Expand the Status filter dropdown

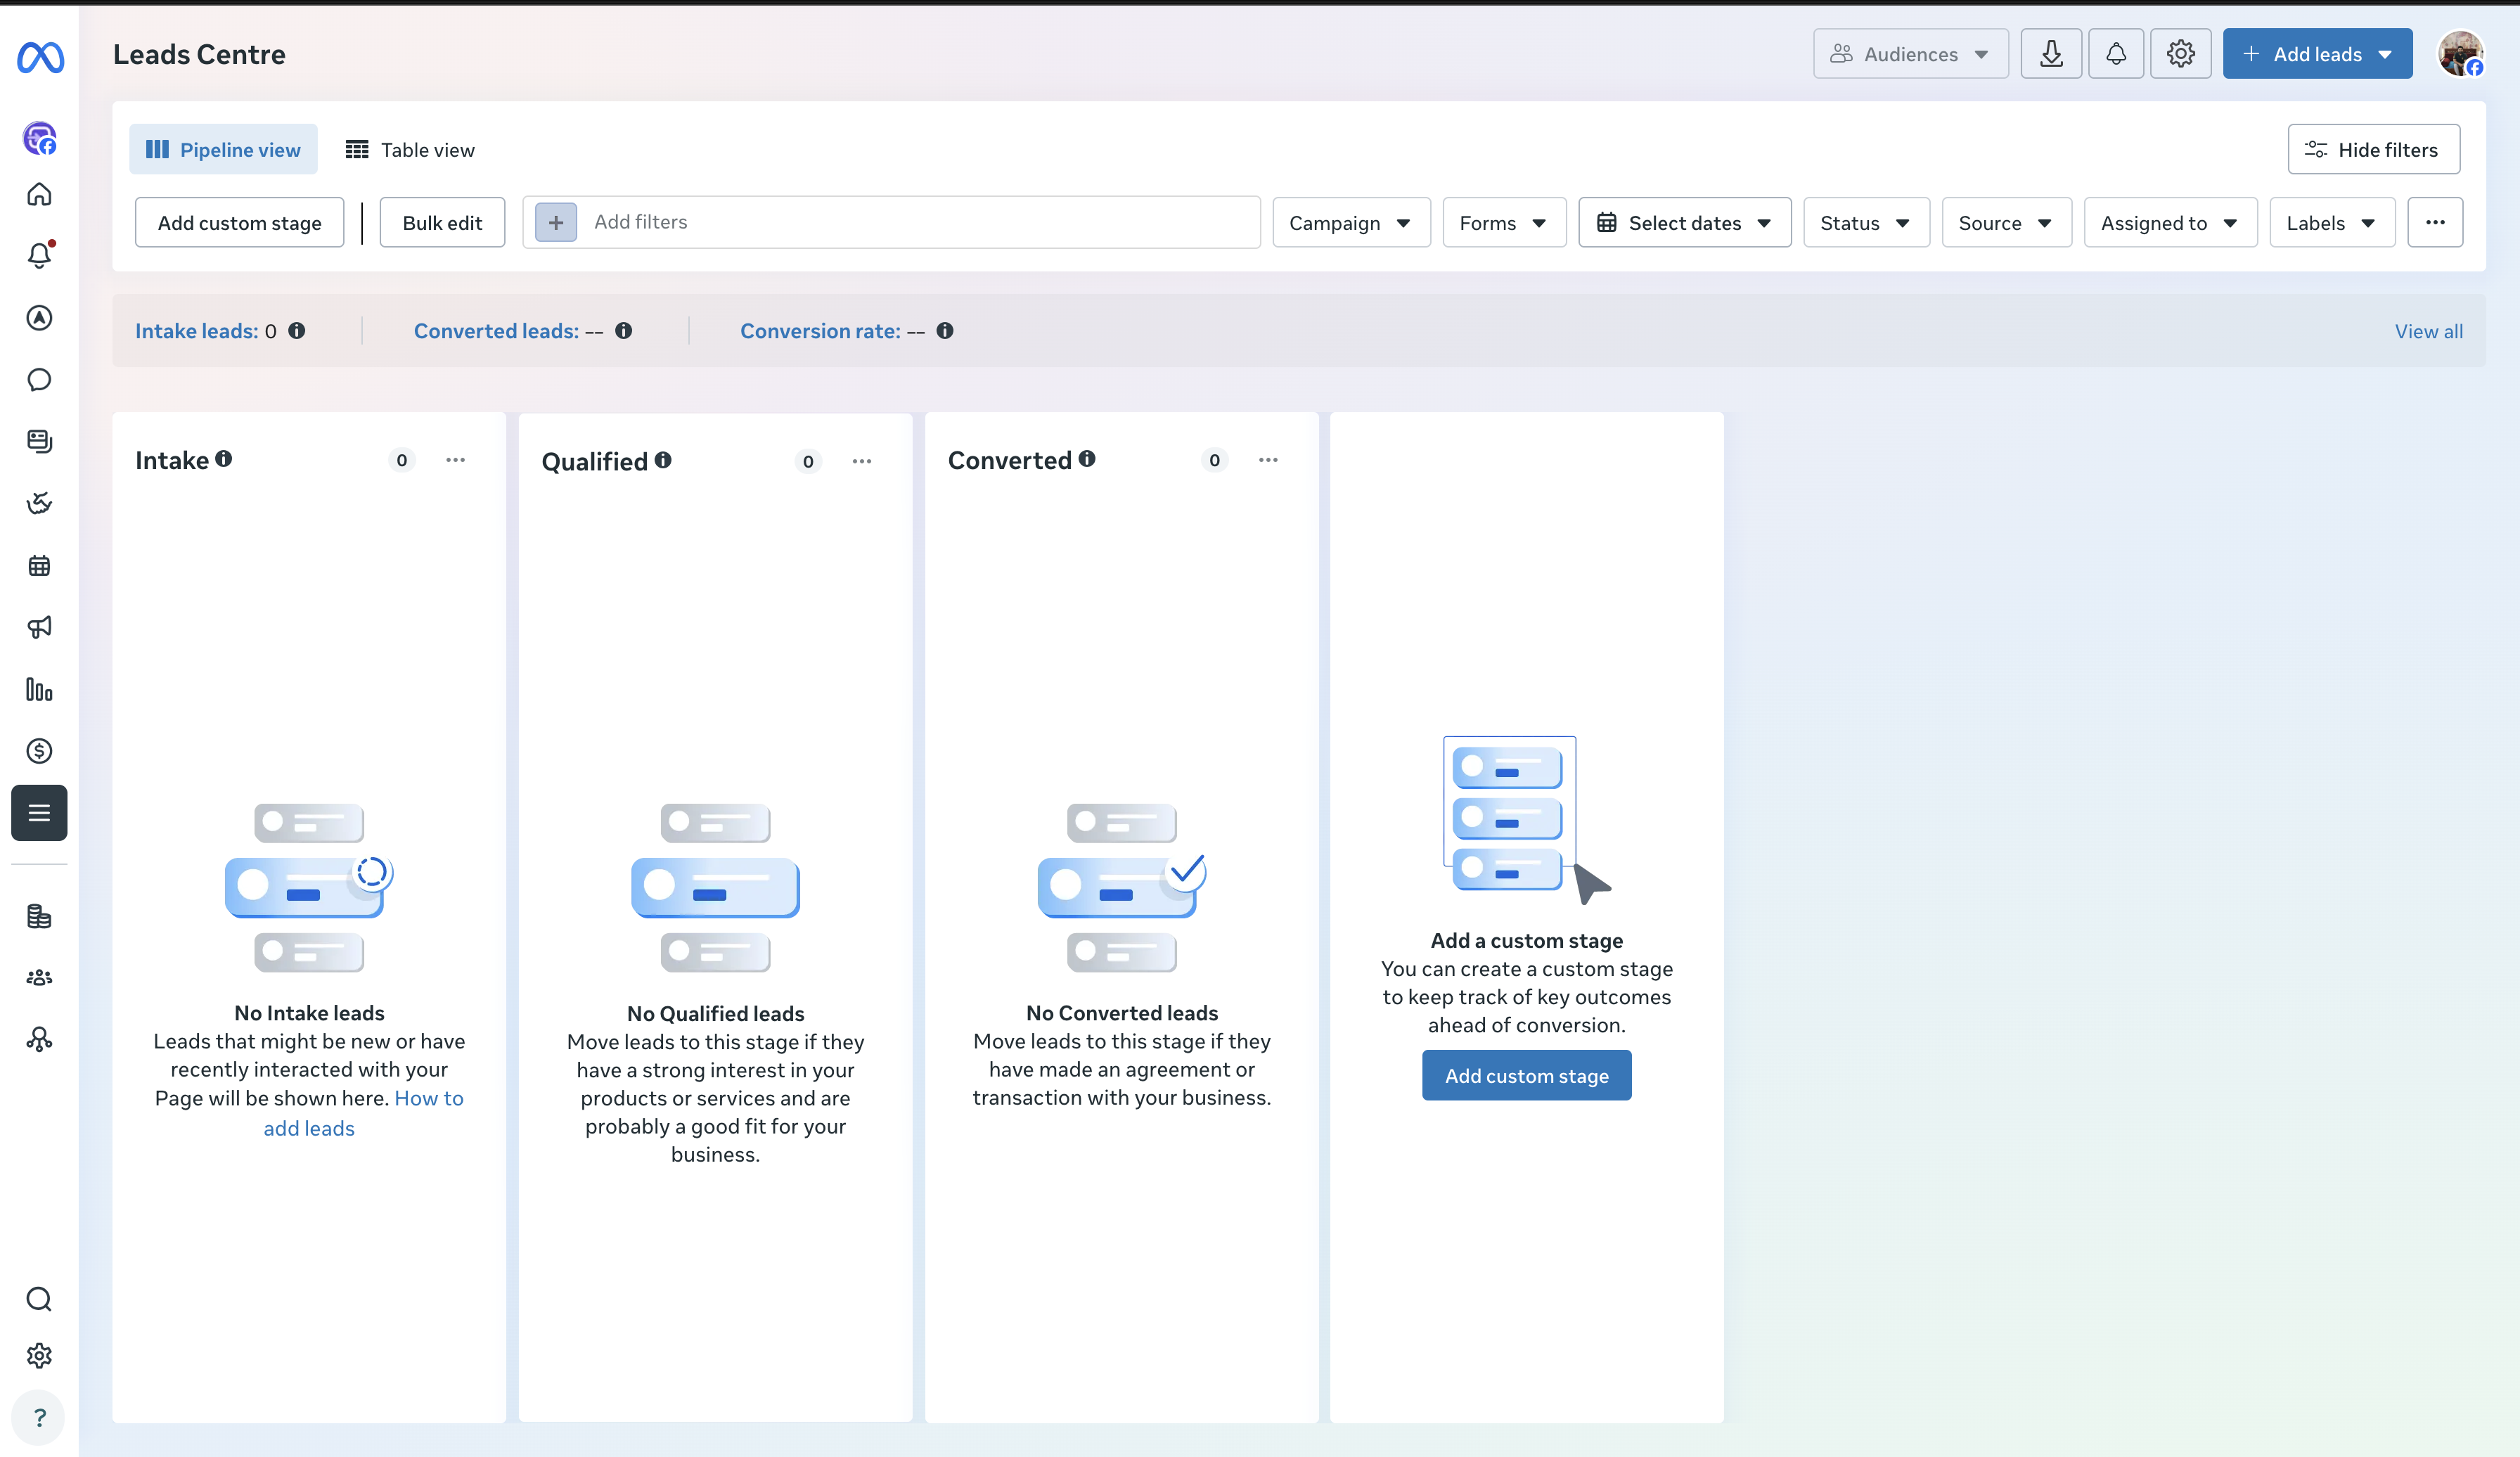1866,222
